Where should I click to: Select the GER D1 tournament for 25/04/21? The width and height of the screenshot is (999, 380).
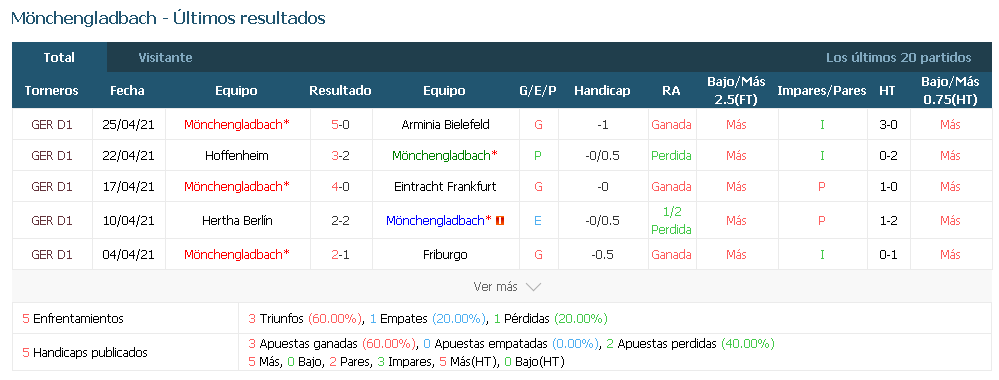tap(52, 125)
